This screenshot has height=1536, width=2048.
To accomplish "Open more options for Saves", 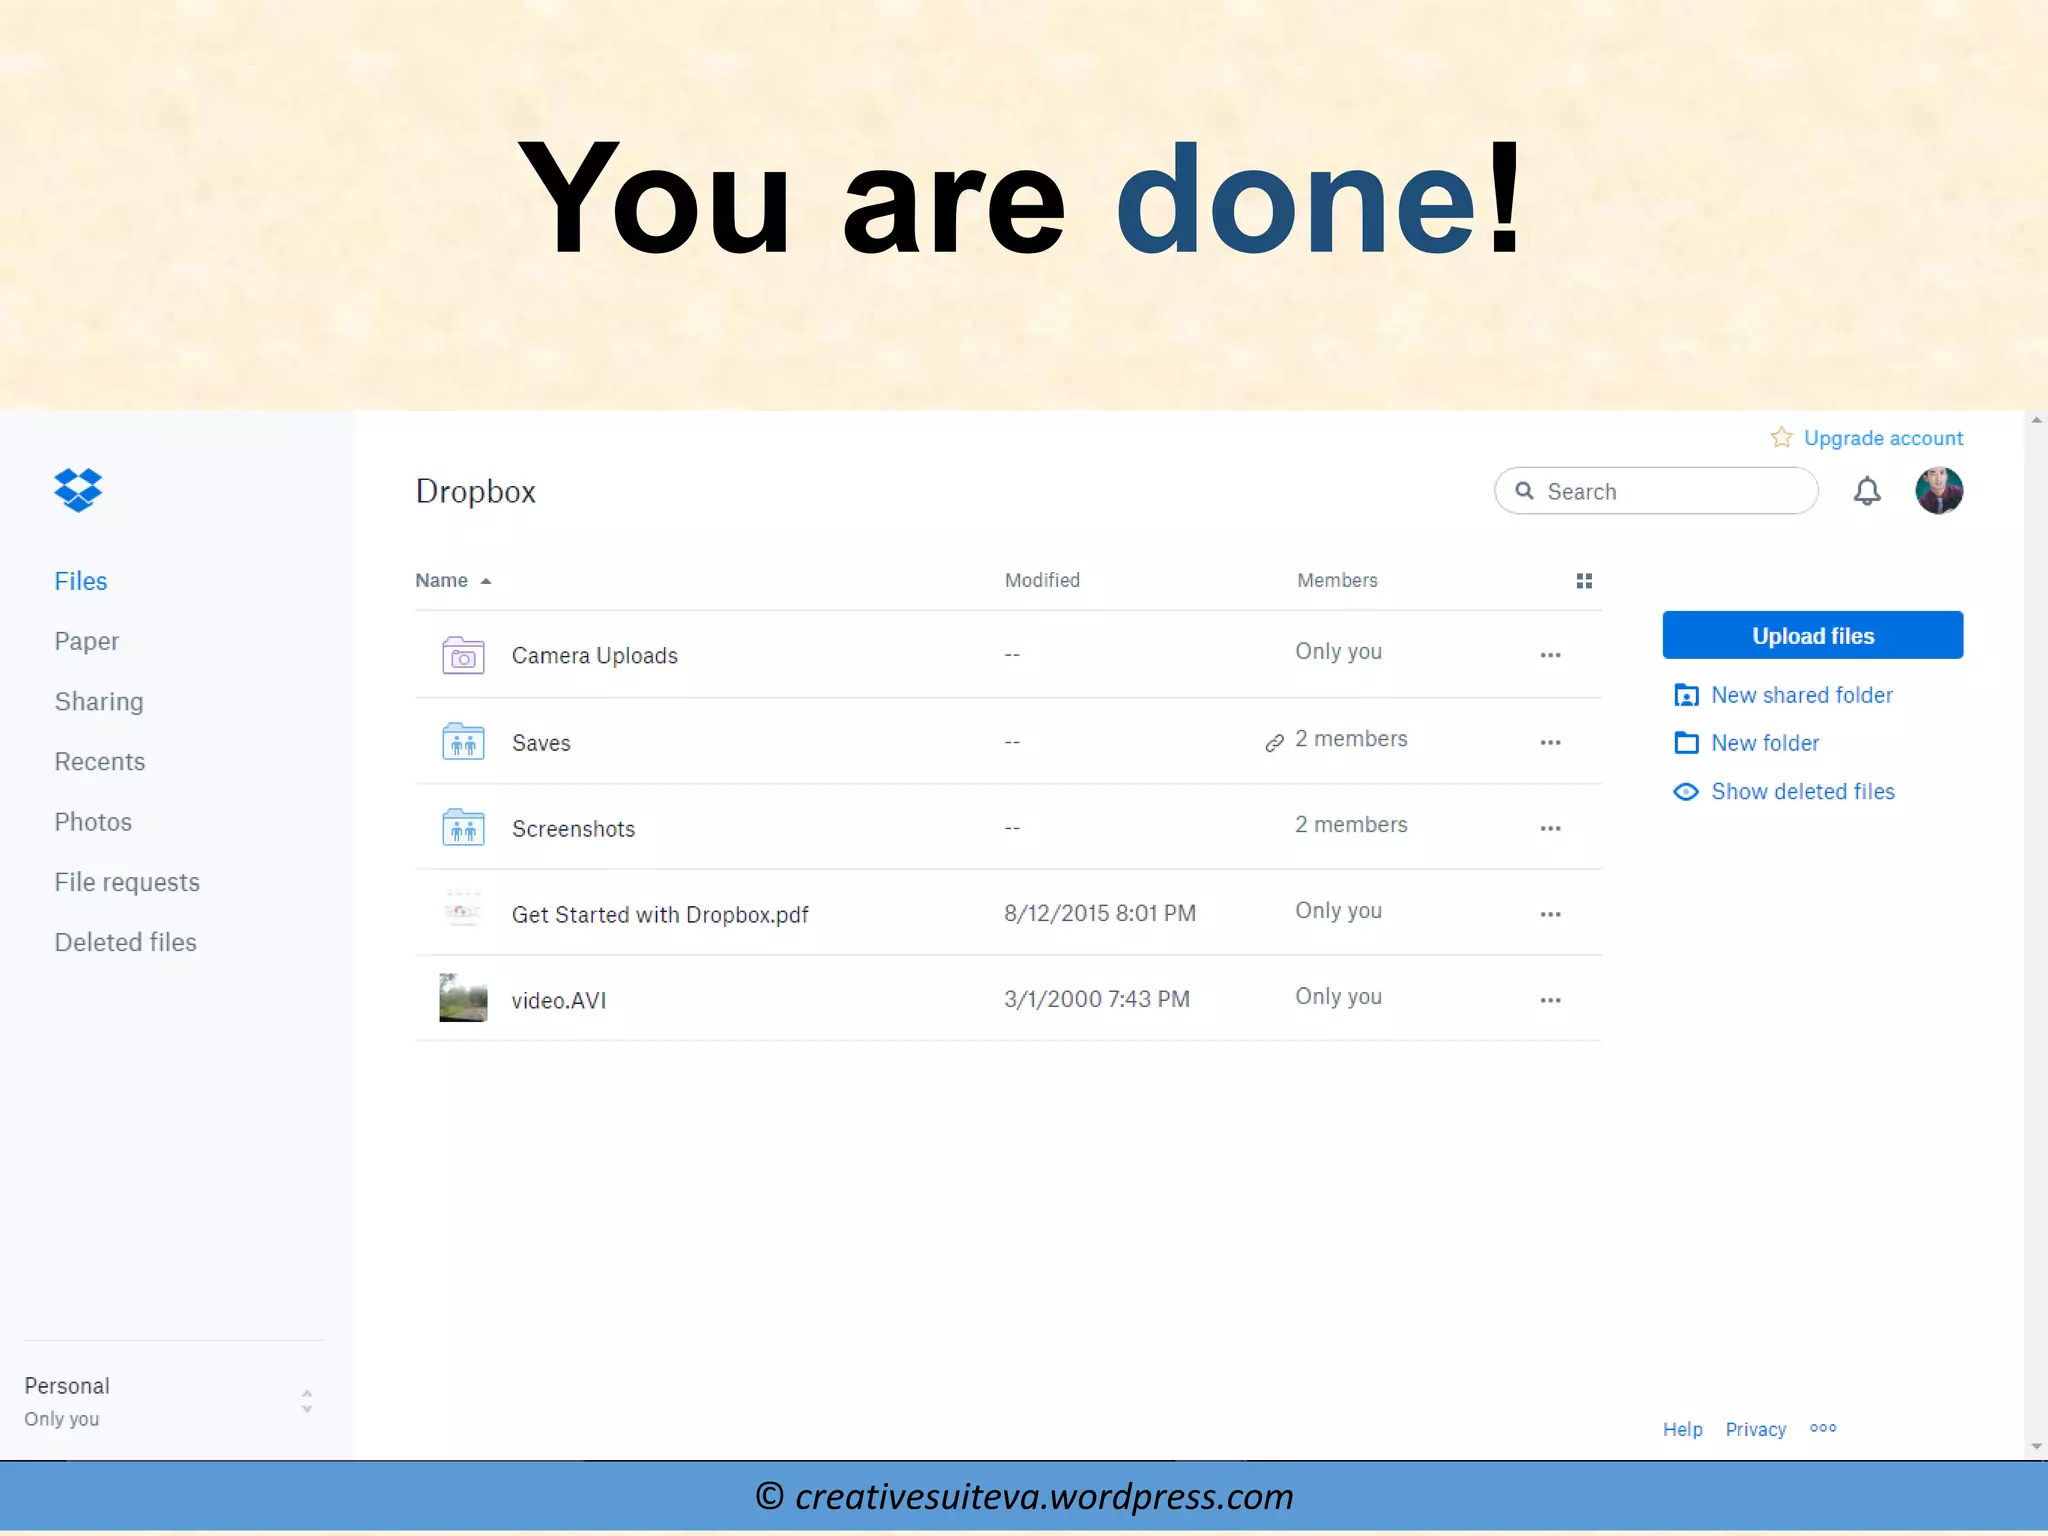I will click(x=1551, y=742).
